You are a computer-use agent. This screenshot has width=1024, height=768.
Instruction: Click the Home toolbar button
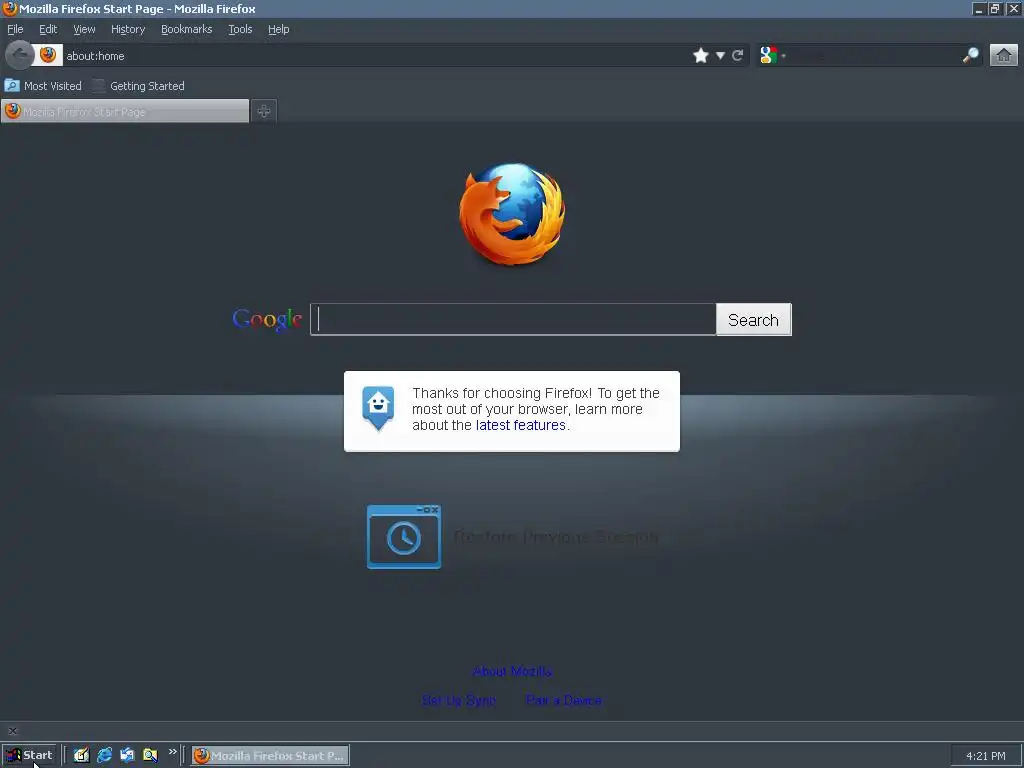[x=1004, y=56]
